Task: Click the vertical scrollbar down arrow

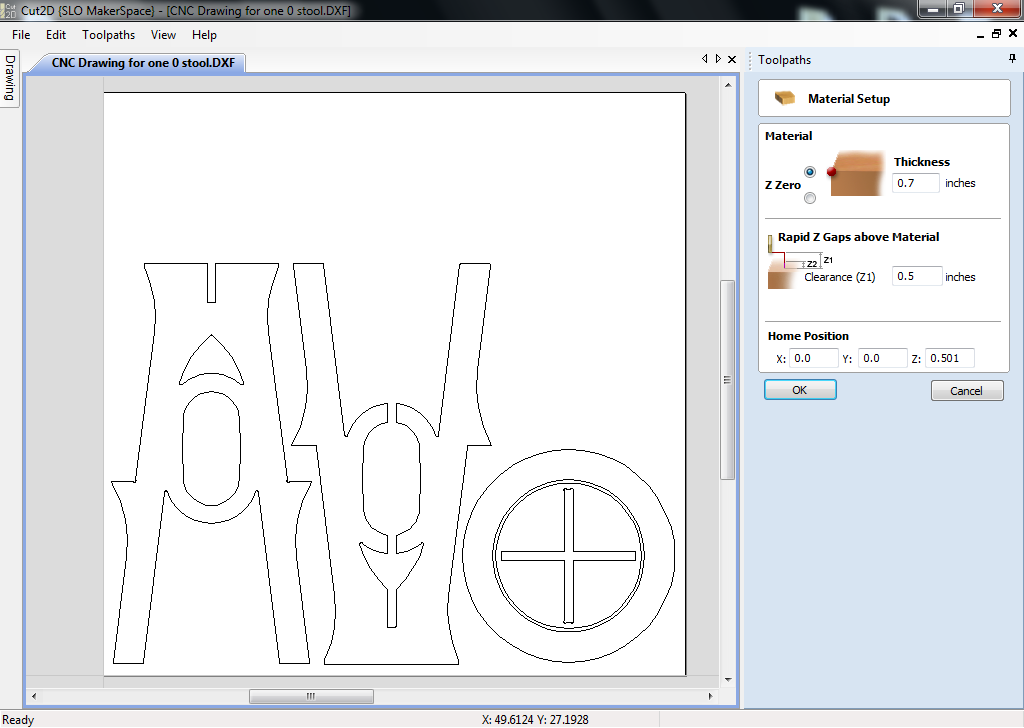Action: [x=728, y=680]
